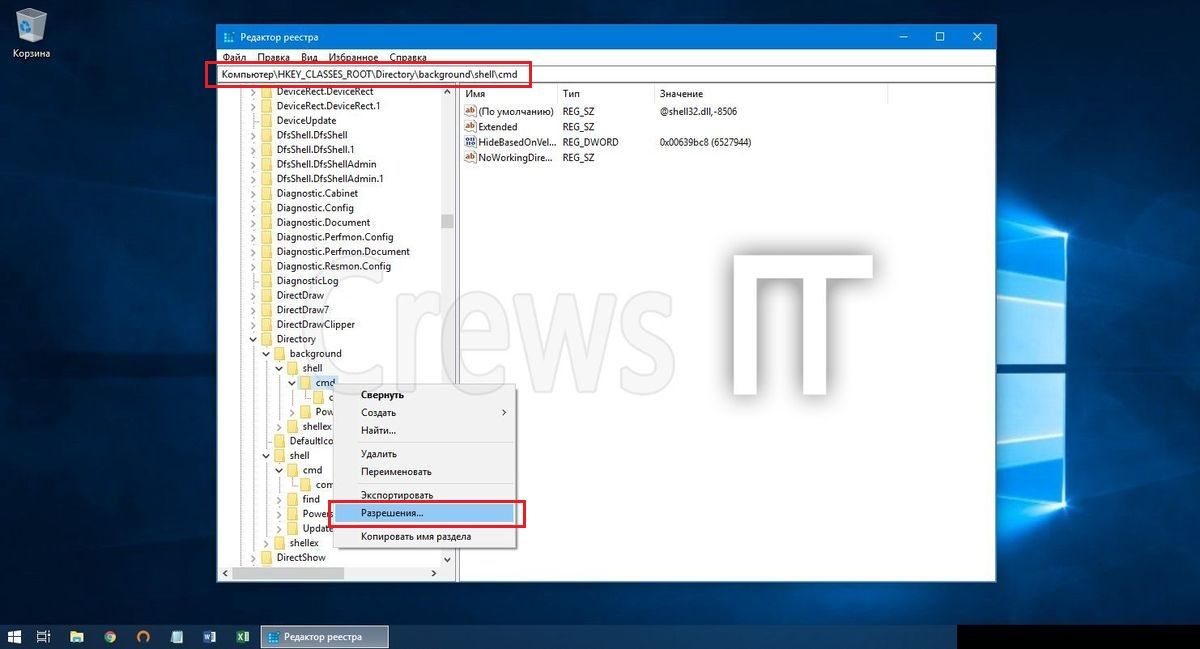Expand the DeviceRect.DeviceRect key
1200x649 pixels.
[x=253, y=91]
